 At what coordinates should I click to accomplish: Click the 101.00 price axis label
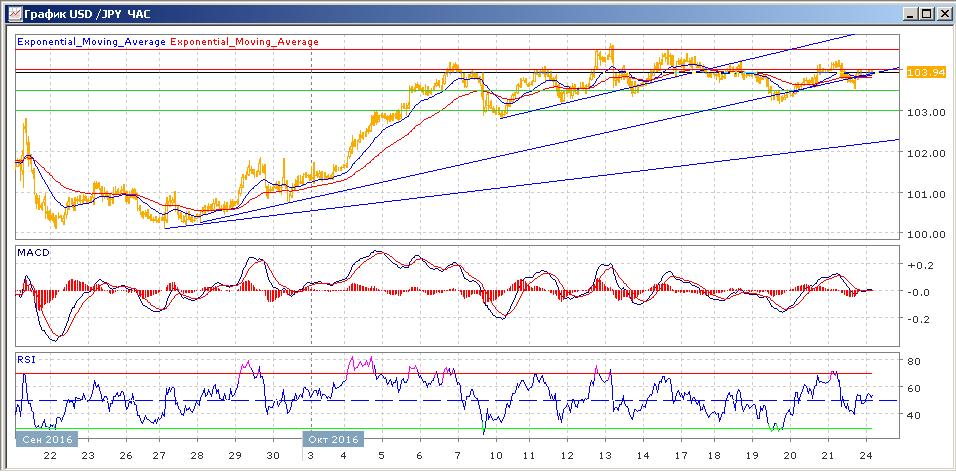click(x=925, y=194)
